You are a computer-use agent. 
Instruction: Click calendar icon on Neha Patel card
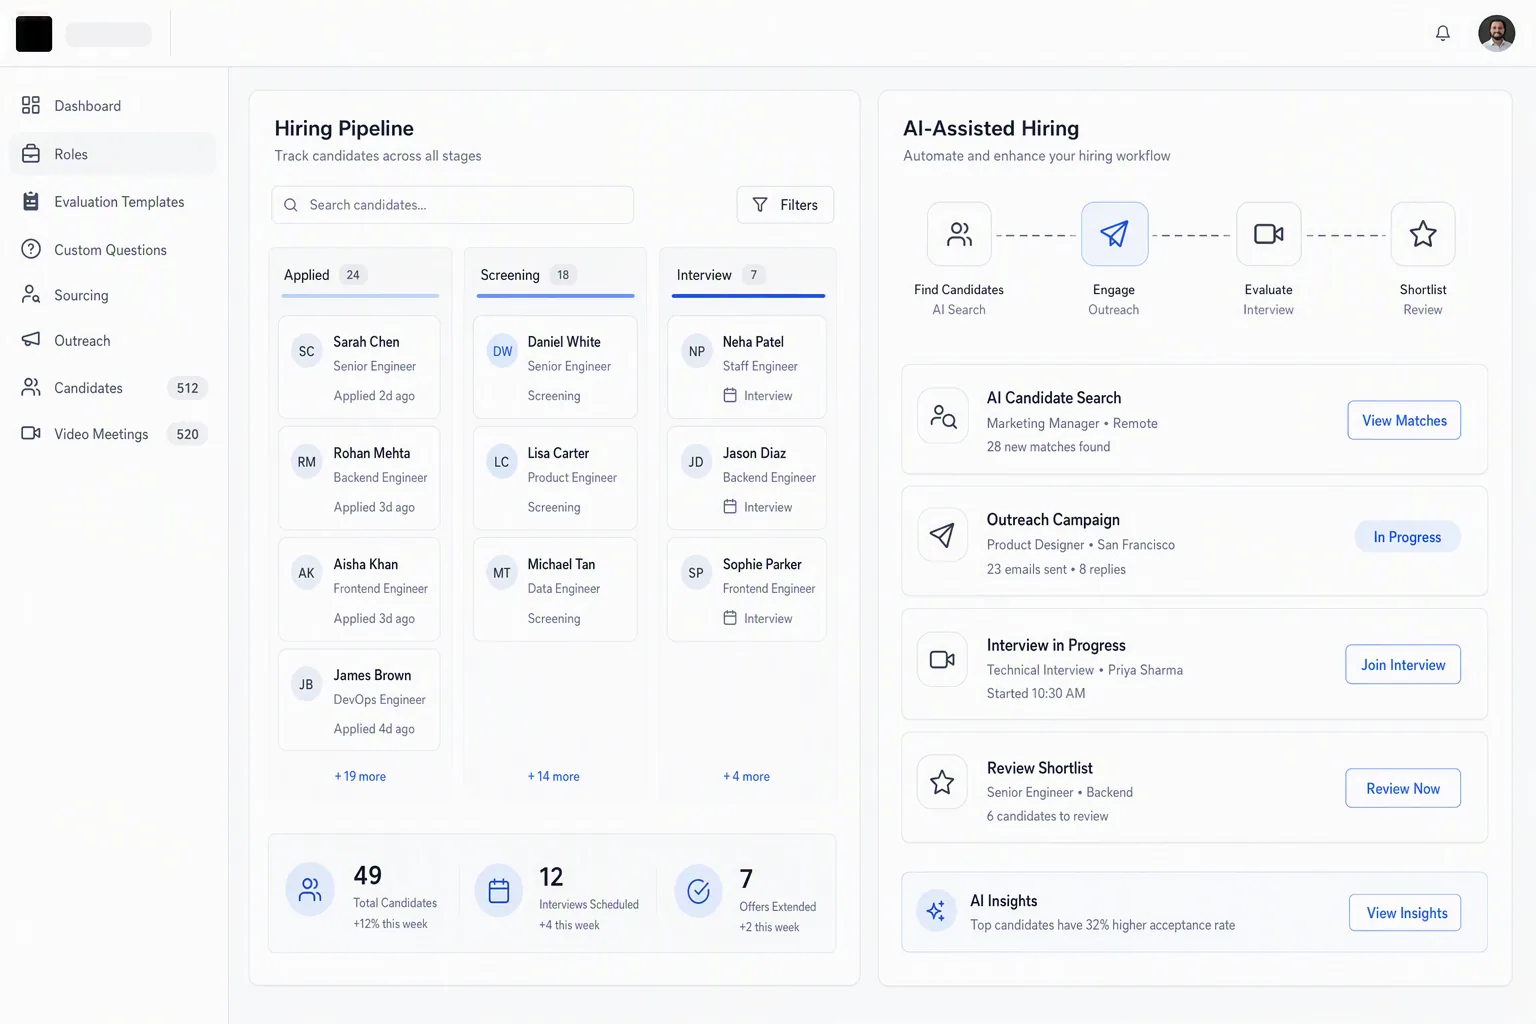click(730, 395)
